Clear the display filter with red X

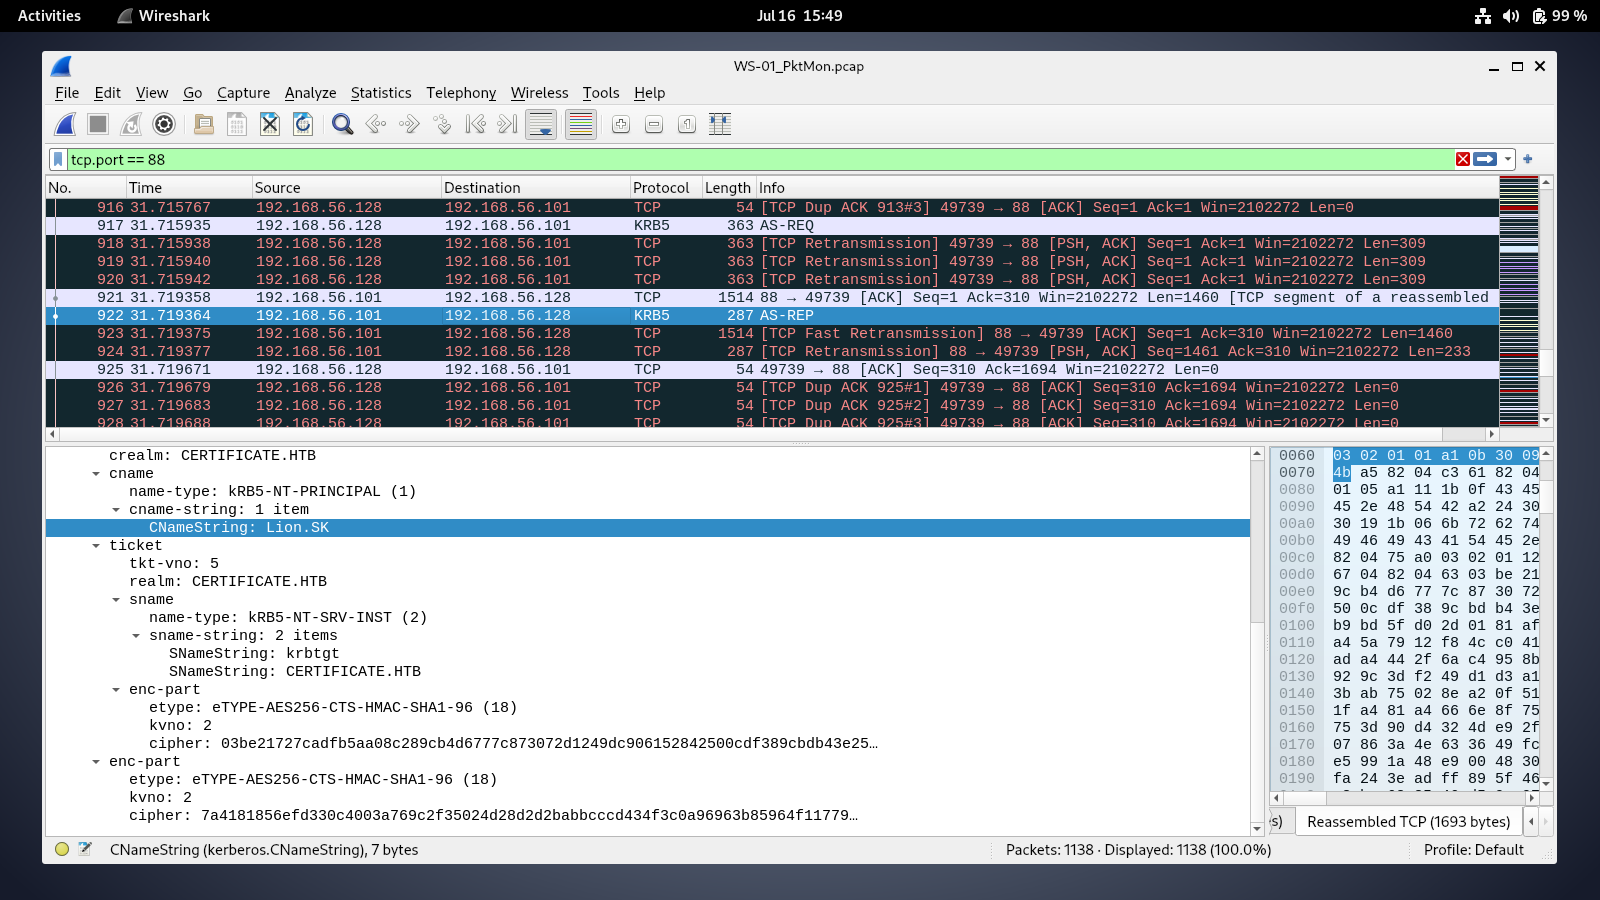(x=1463, y=159)
